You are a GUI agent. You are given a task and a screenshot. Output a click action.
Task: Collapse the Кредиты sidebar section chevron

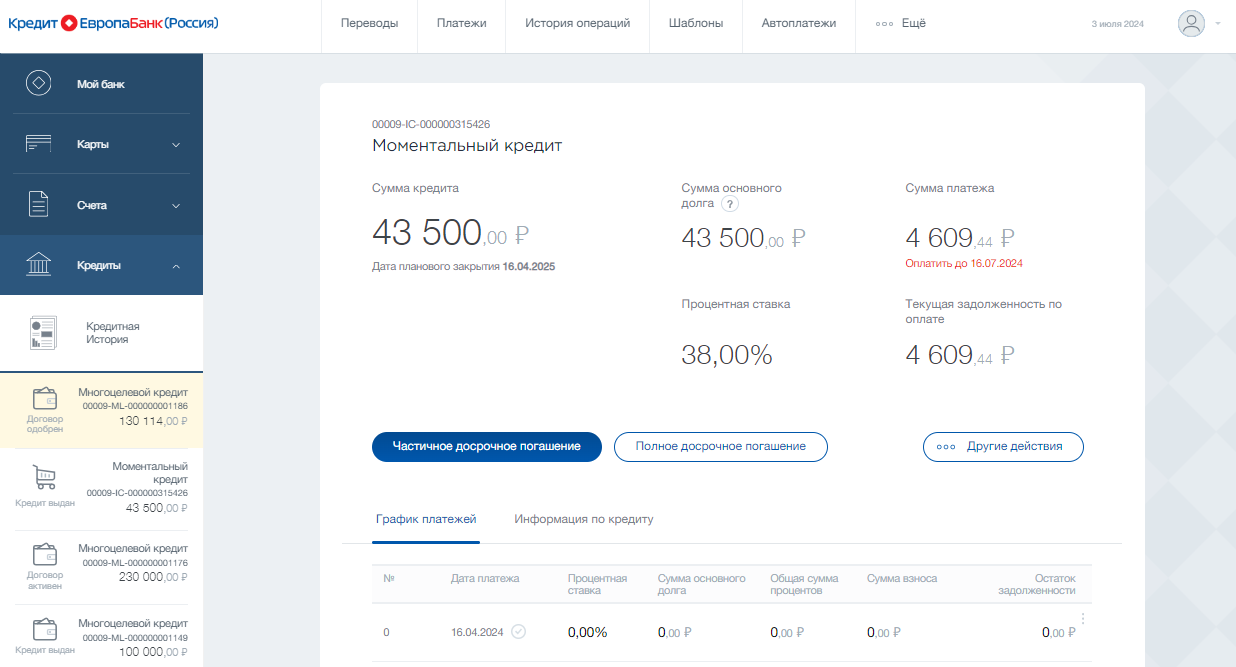[176, 266]
